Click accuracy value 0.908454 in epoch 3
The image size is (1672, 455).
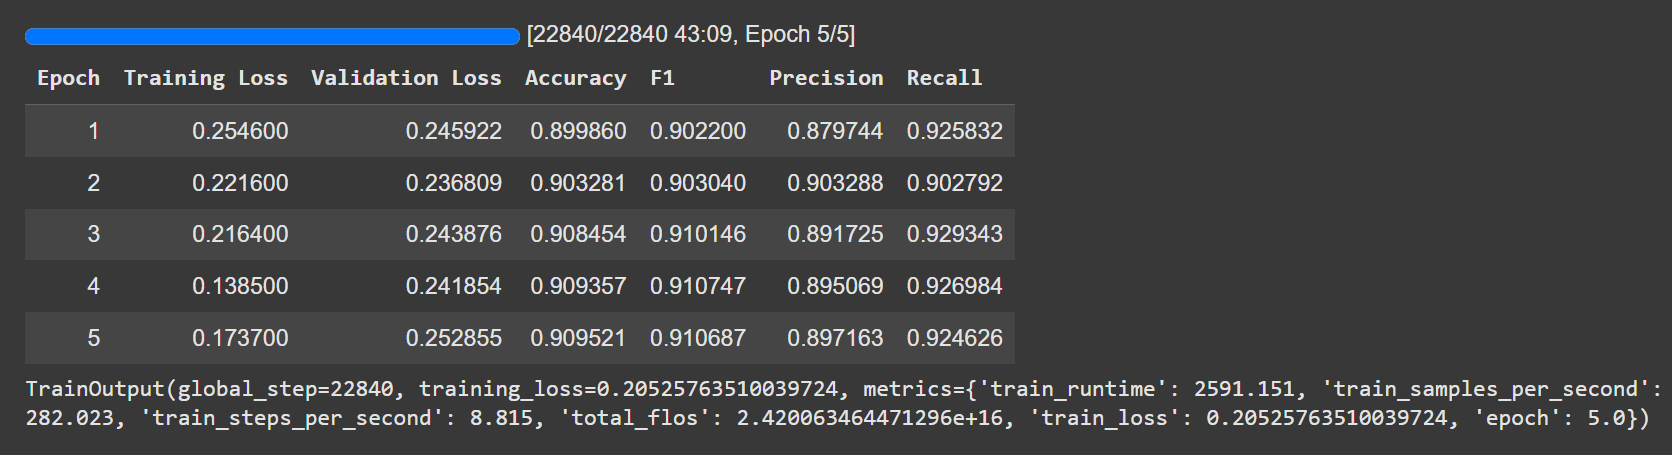tap(578, 234)
